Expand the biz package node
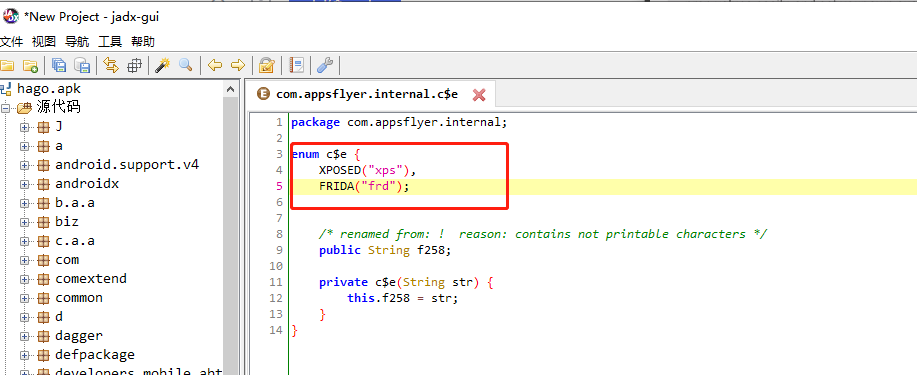Image resolution: width=917 pixels, height=375 pixels. click(24, 222)
